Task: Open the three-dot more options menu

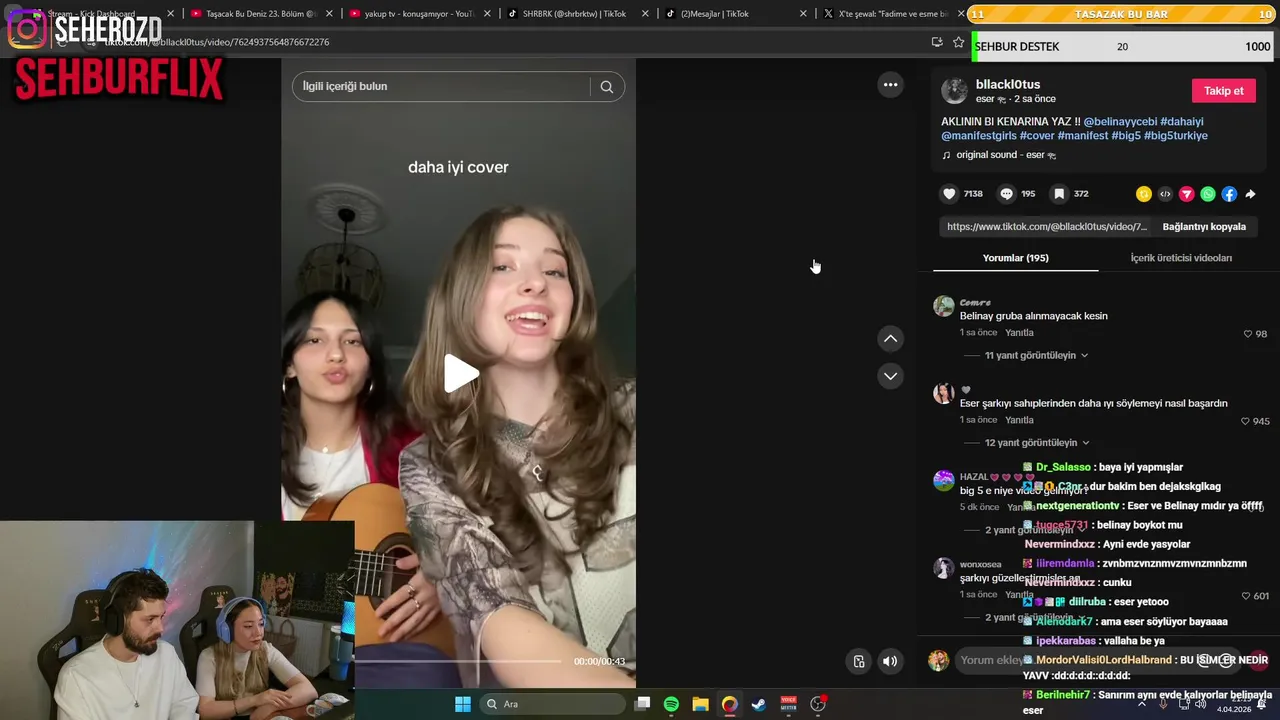Action: pos(890,85)
